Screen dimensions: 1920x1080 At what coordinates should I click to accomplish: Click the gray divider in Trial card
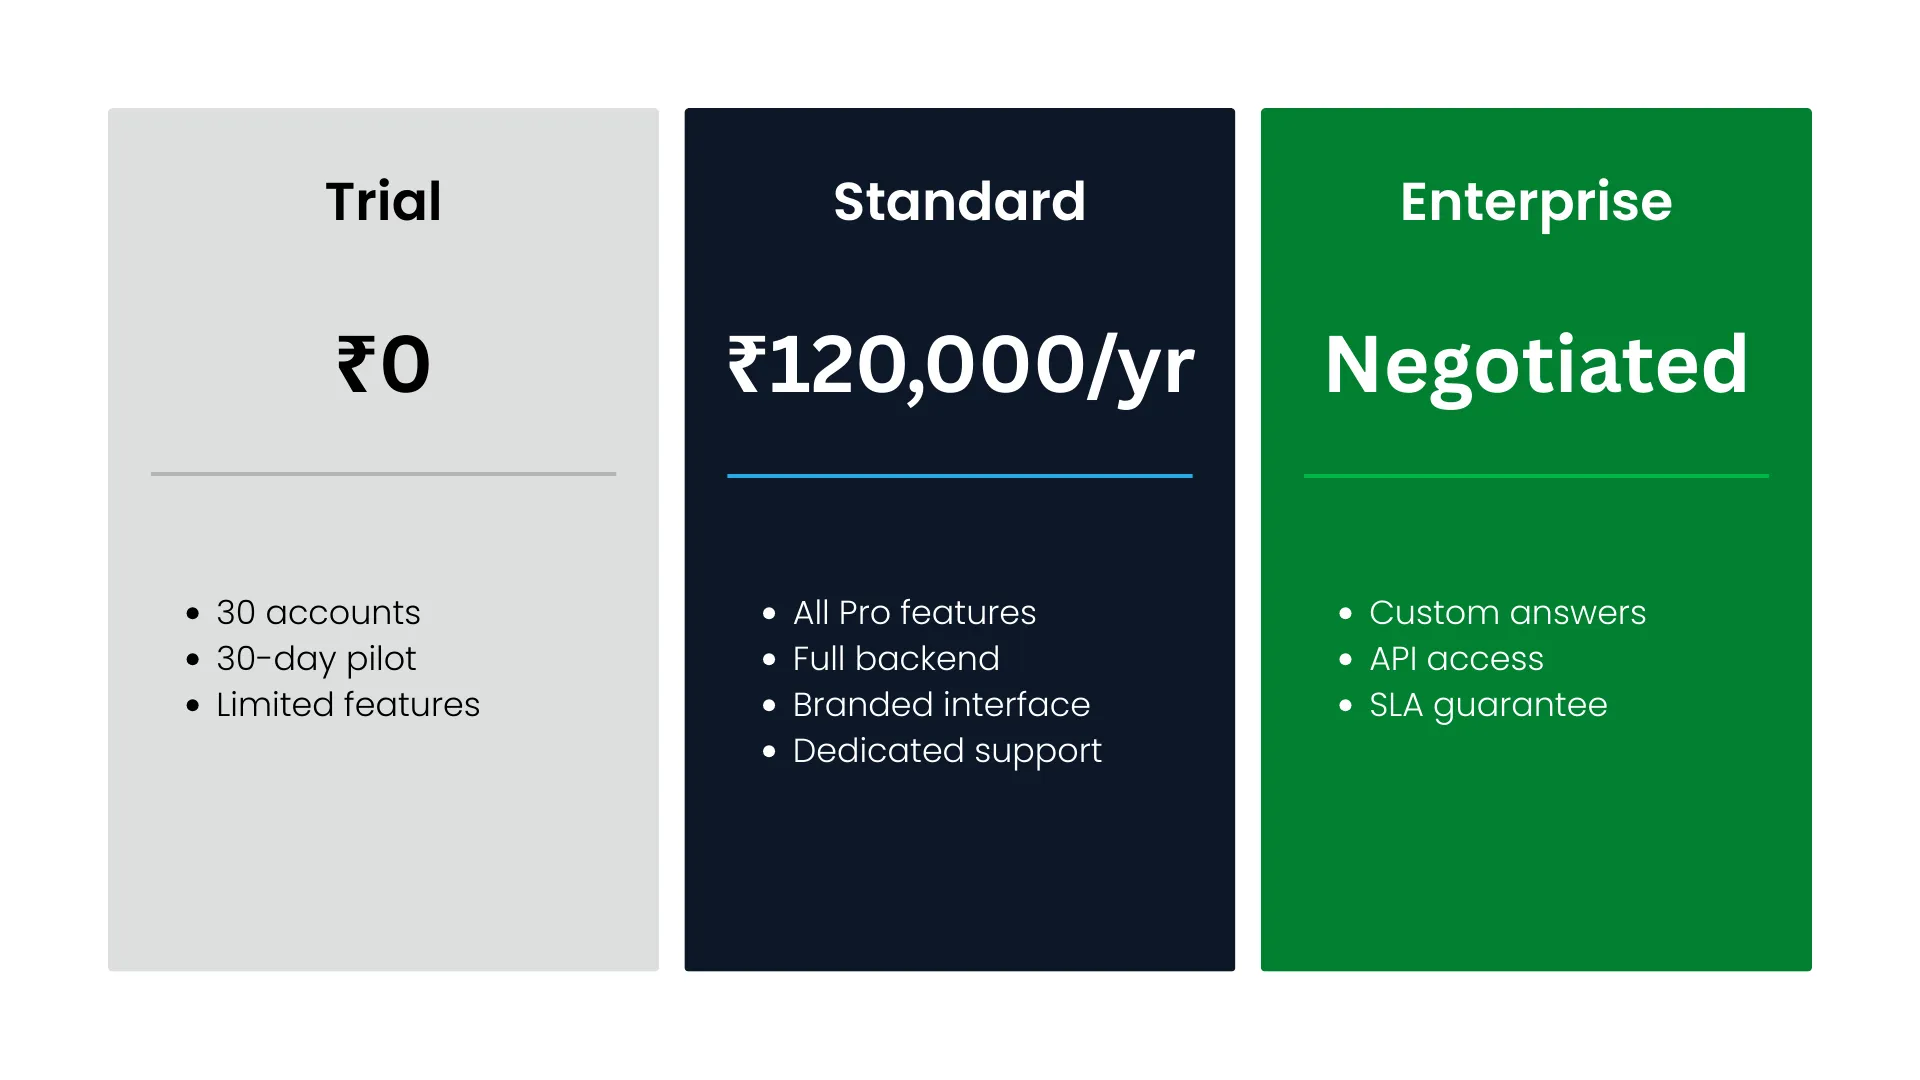click(383, 474)
